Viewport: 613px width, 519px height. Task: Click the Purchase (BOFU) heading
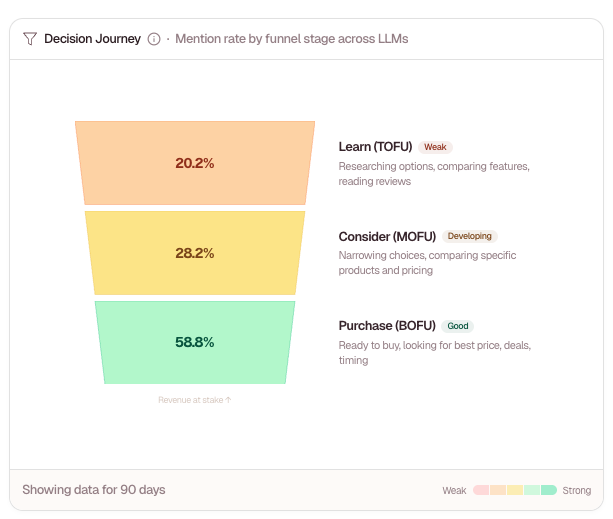pyautogui.click(x=387, y=326)
